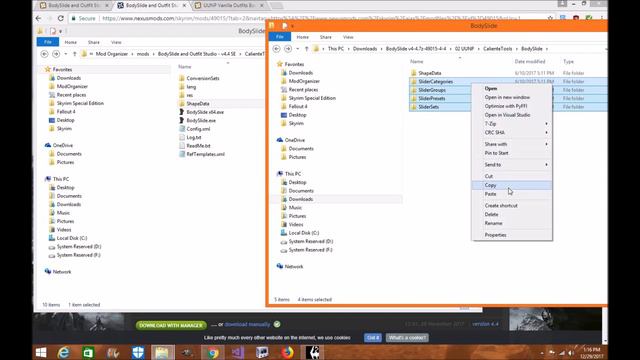Open the View tab in front Explorer window
The width and height of the screenshot is (640, 360).
point(348,37)
